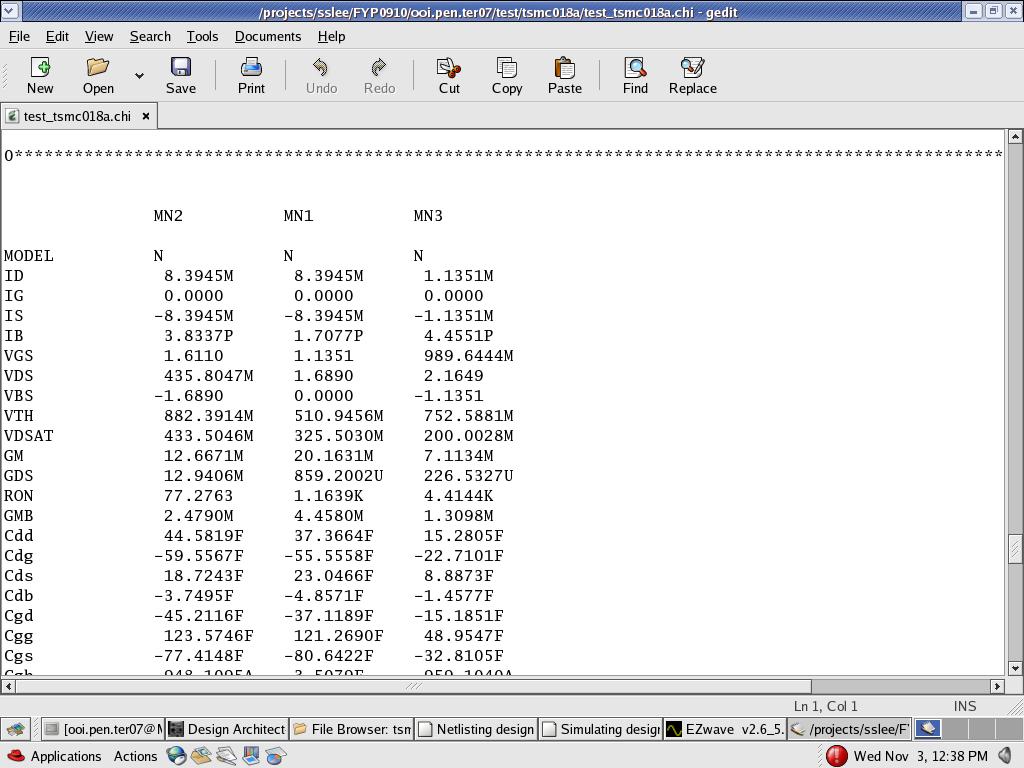Launch the word processor launcher in the bottom panel
This screenshot has height=768, width=1024.
pyautogui.click(x=226, y=756)
